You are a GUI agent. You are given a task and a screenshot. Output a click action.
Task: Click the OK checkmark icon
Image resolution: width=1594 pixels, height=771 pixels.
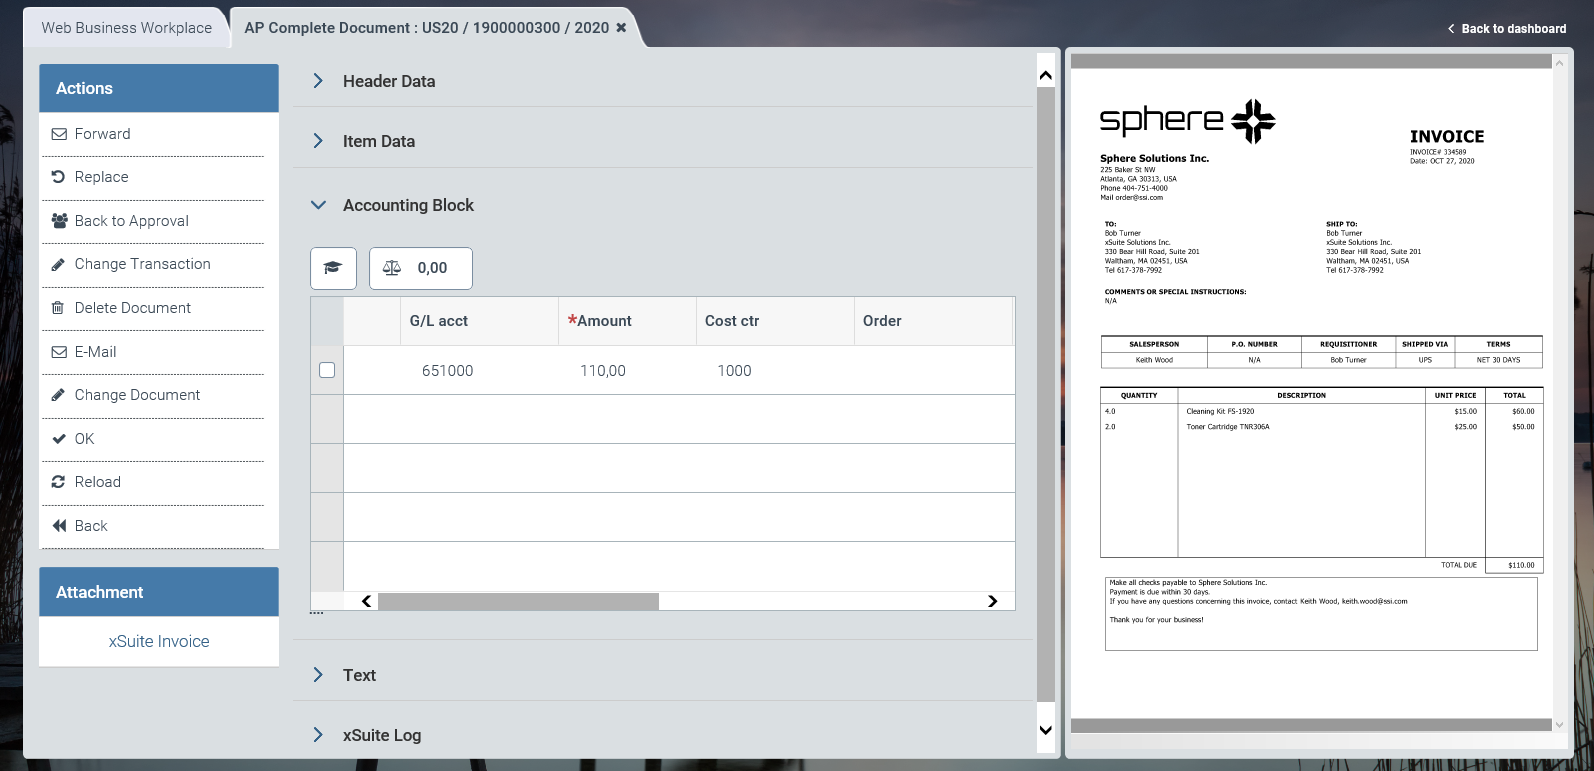click(x=59, y=439)
